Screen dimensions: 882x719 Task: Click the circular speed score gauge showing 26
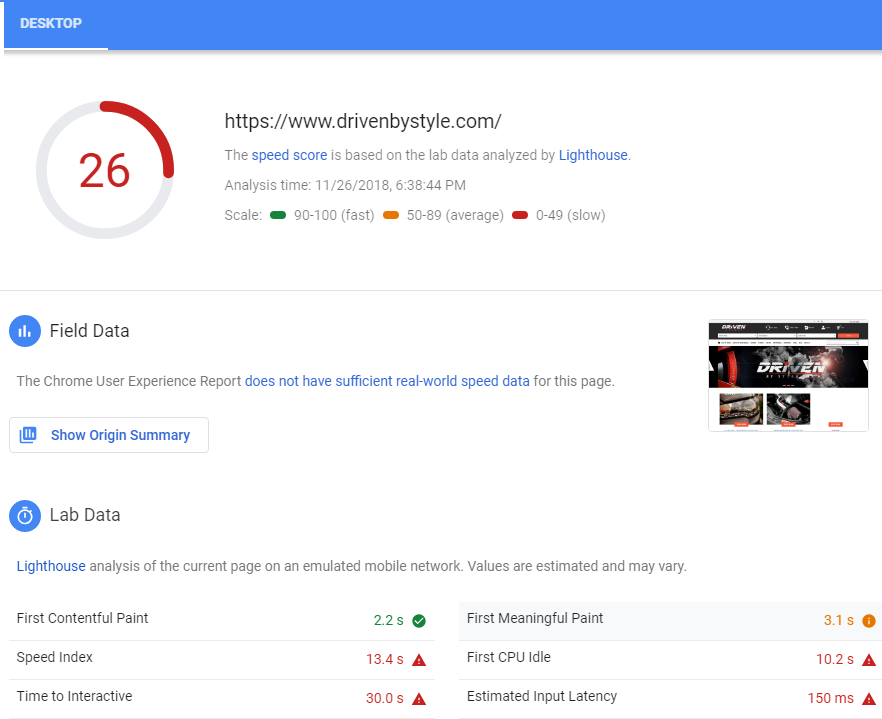coord(105,170)
